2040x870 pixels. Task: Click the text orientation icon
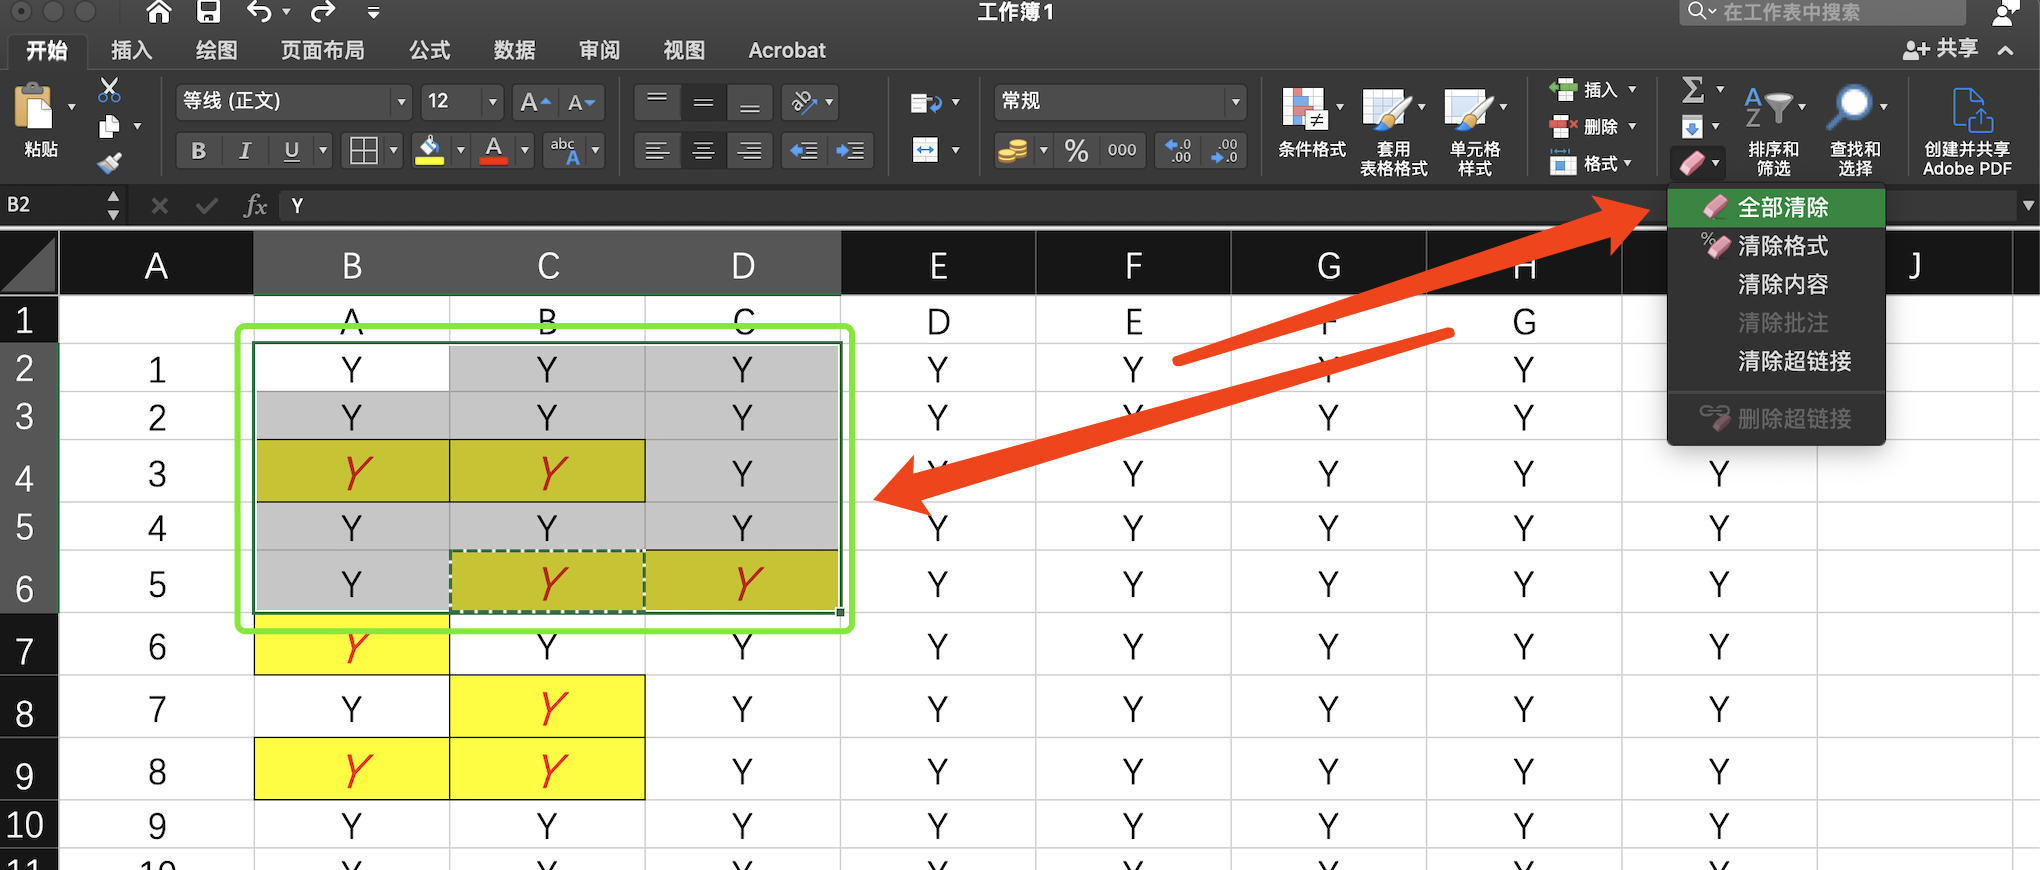(x=804, y=101)
